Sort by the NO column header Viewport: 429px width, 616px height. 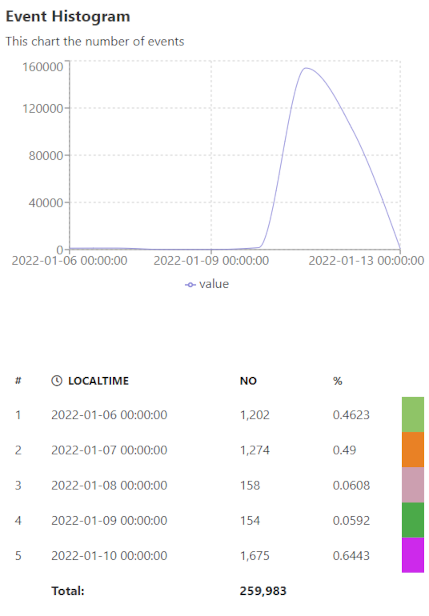(x=248, y=381)
